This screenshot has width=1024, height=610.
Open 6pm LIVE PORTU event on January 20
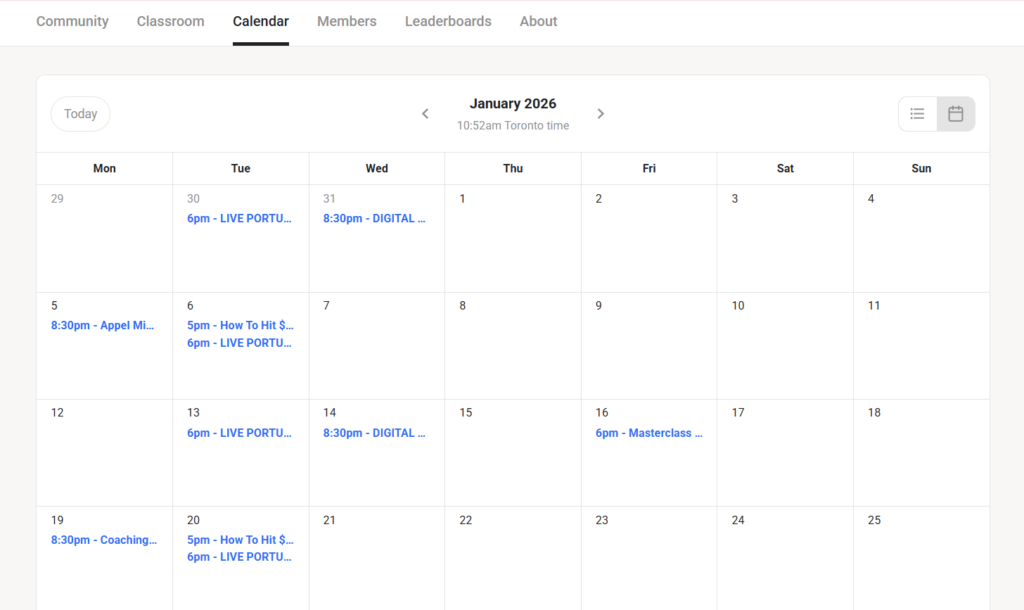click(240, 557)
